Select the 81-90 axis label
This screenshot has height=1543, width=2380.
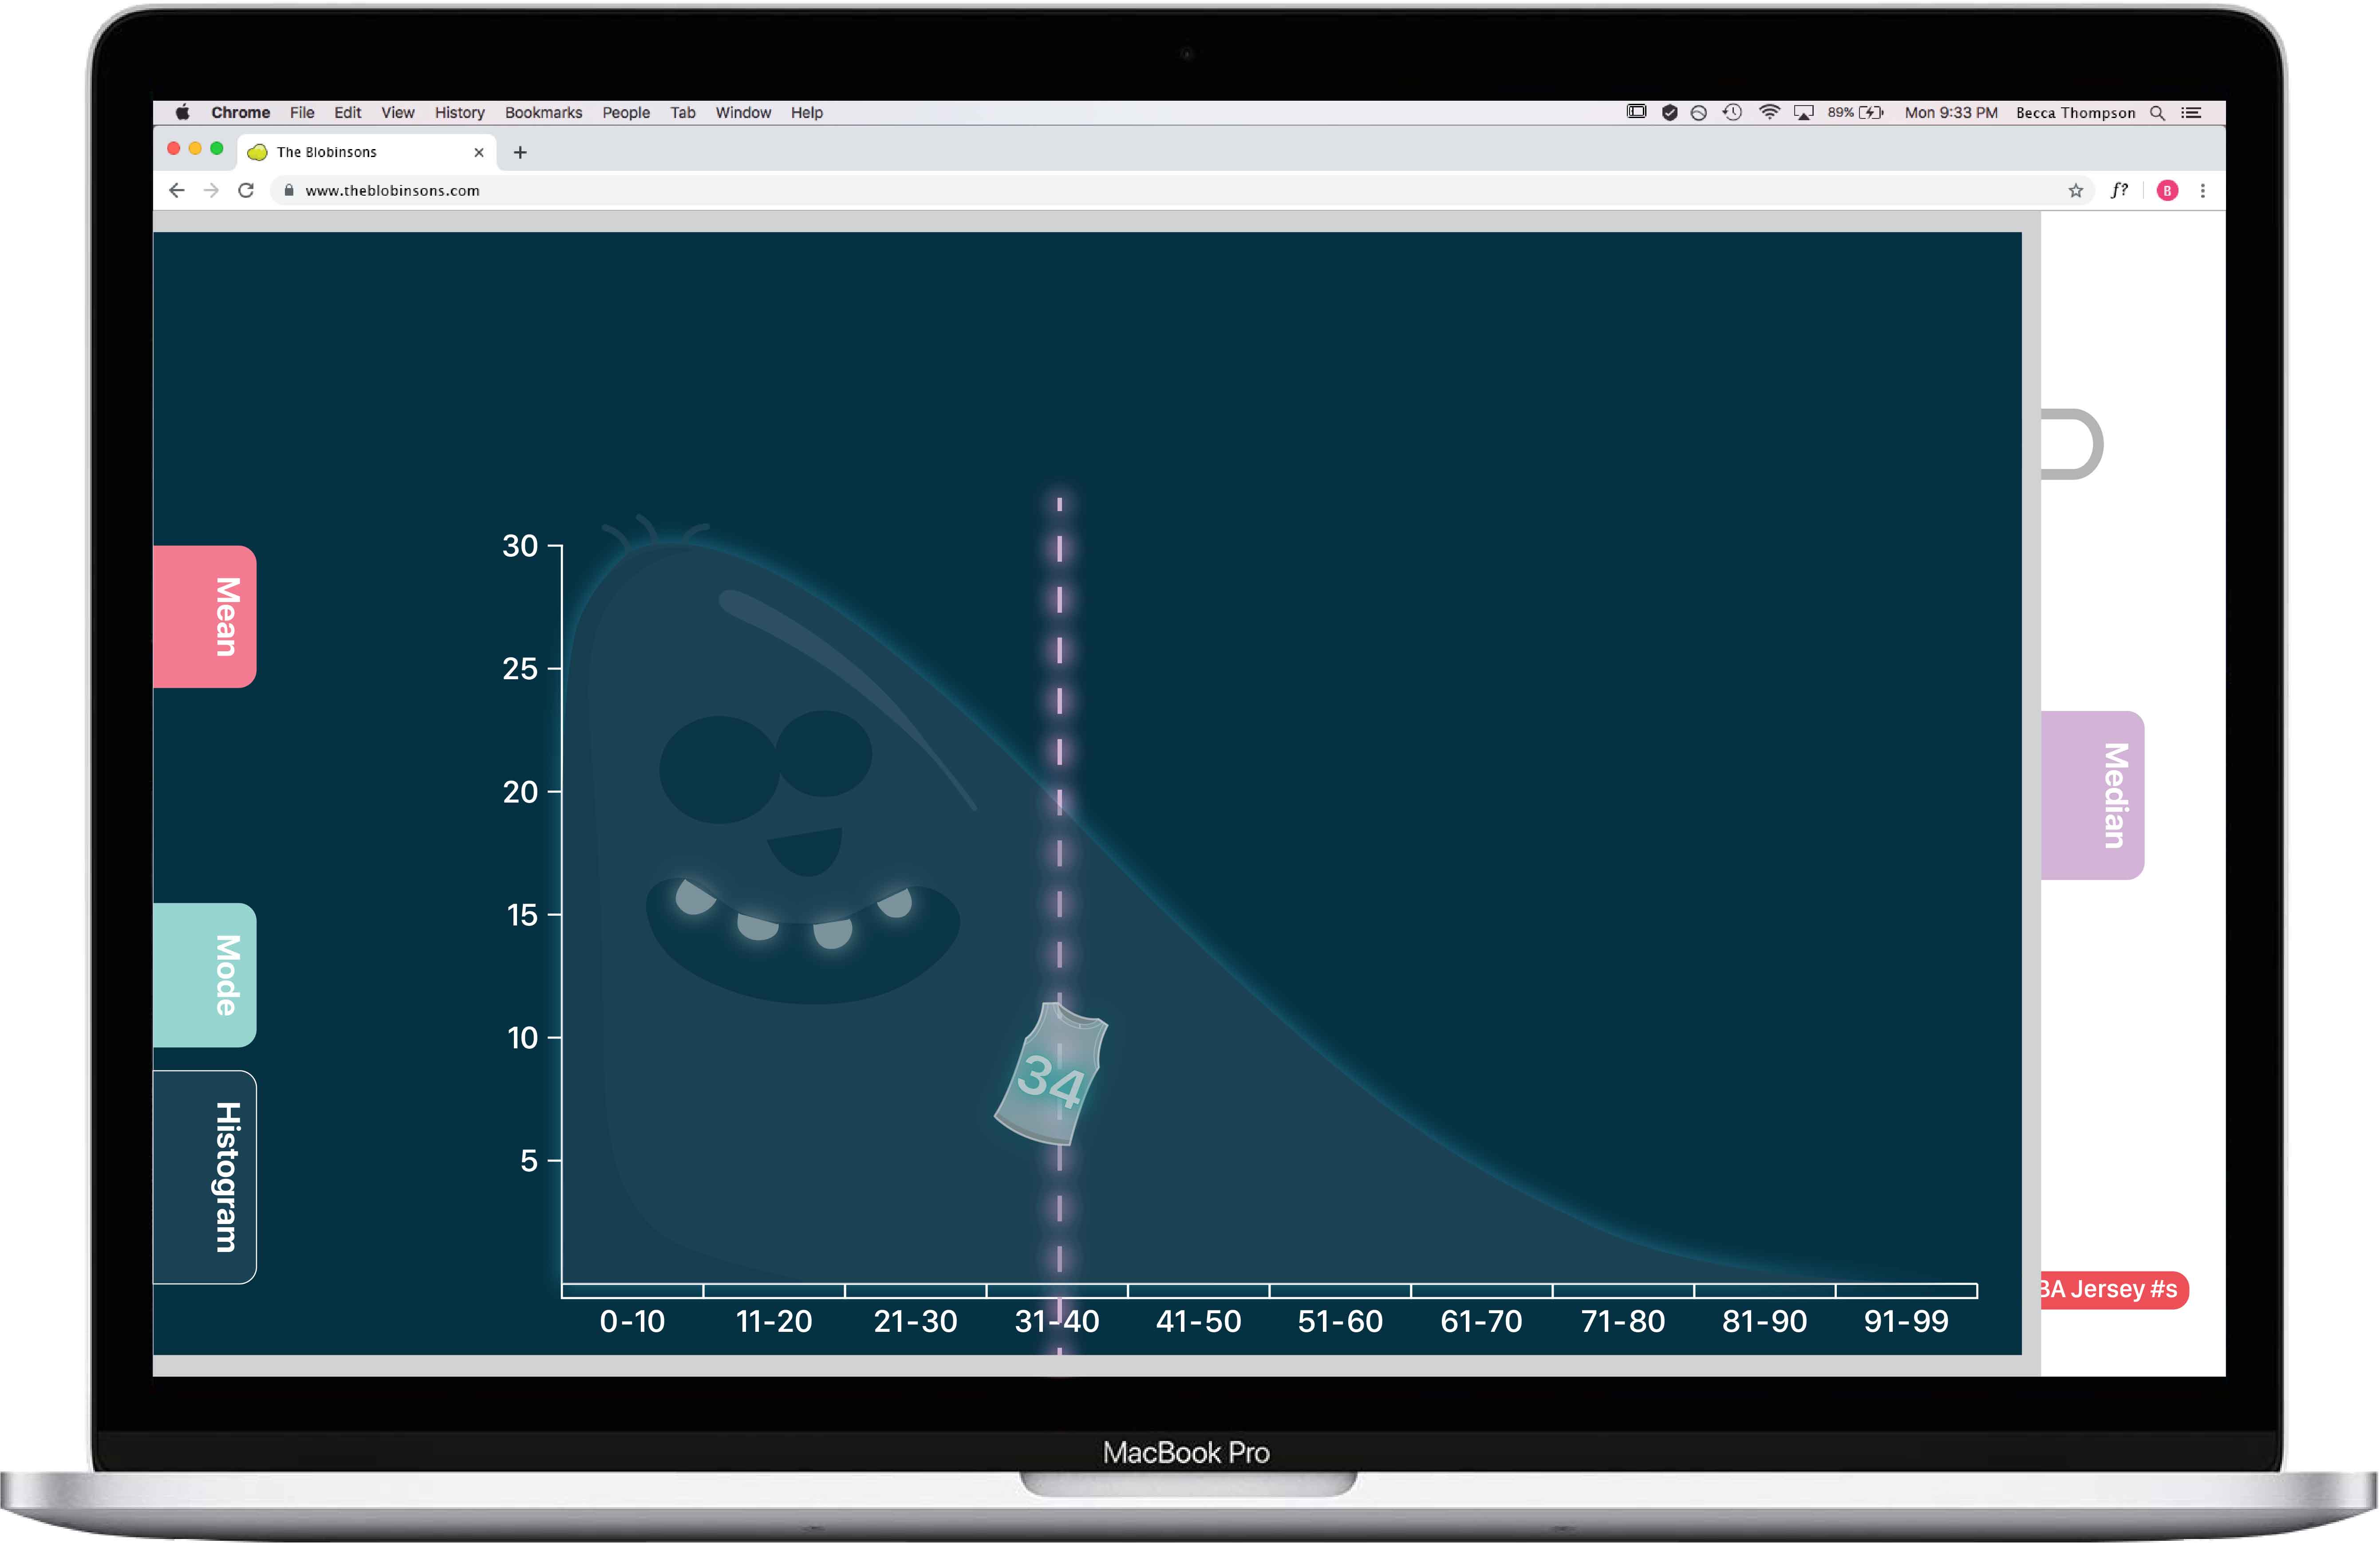(x=1764, y=1321)
